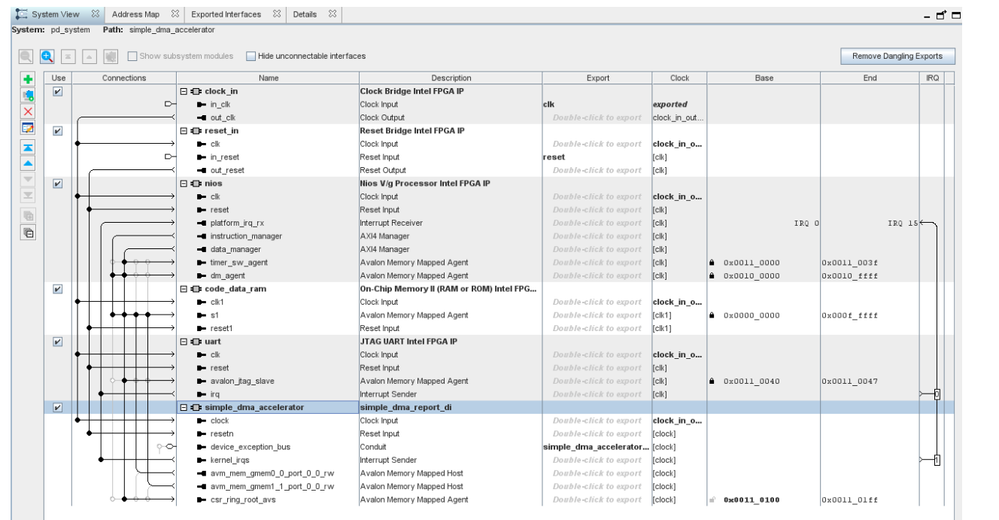Image resolution: width=999 pixels, height=520 pixels.
Task: Select the csr_ring_root_avs base address 0x0011_0100
Action: (x=752, y=500)
